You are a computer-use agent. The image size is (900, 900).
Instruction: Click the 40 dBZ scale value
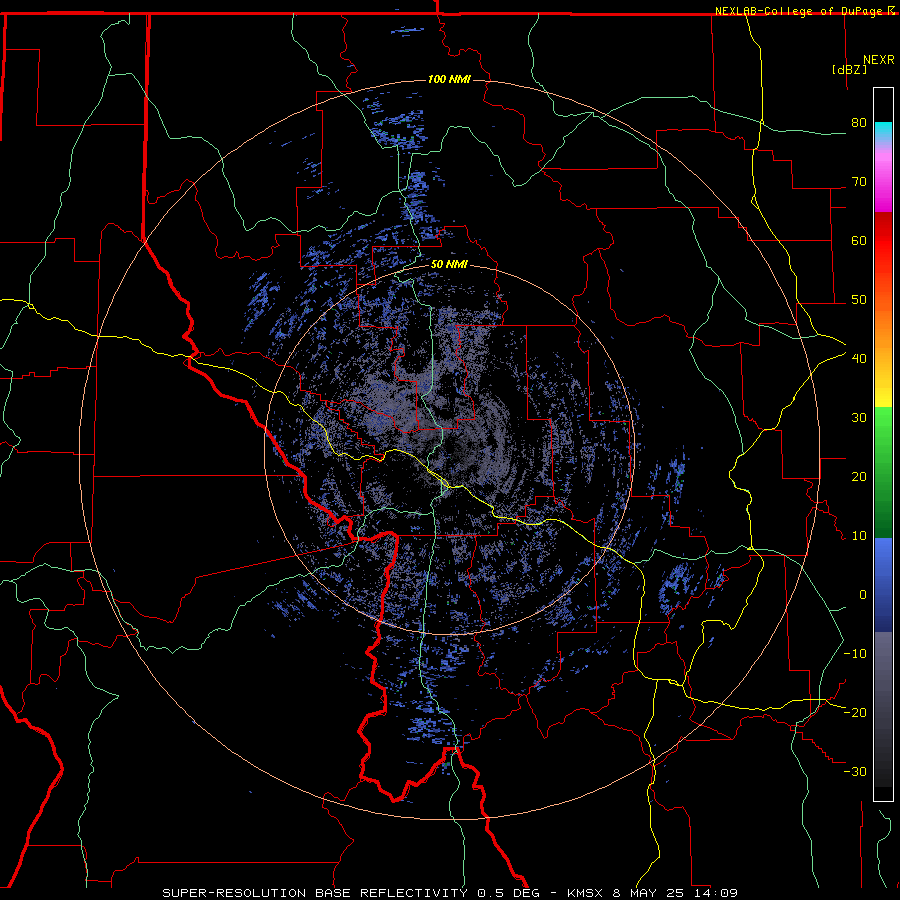click(x=859, y=359)
